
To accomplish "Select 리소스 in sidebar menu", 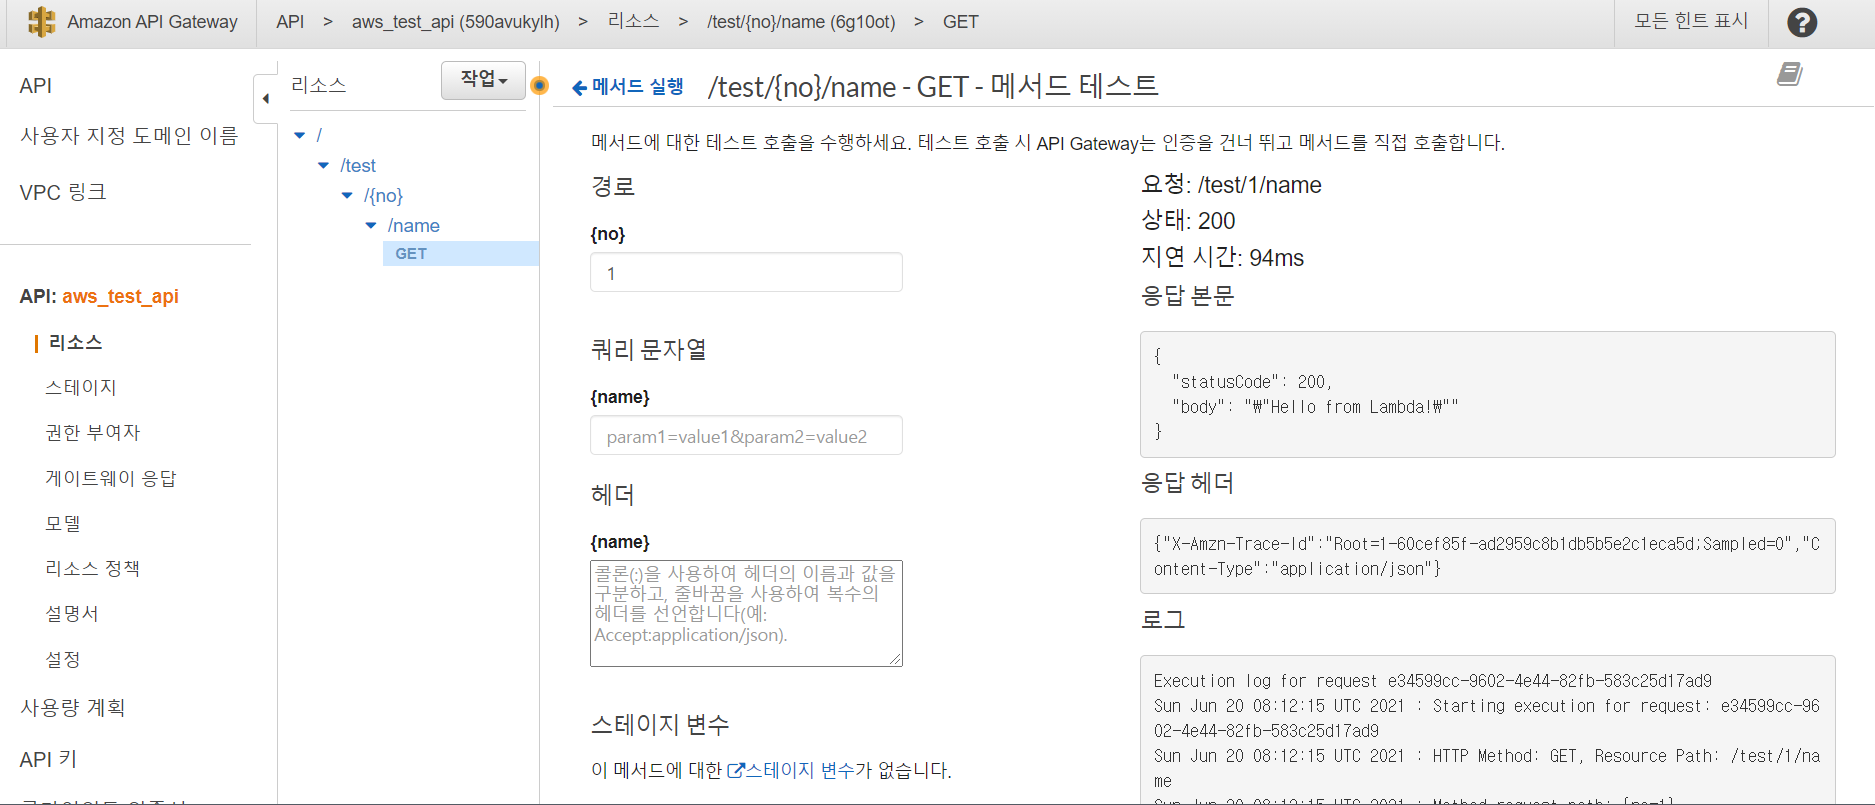I will click(x=76, y=342).
